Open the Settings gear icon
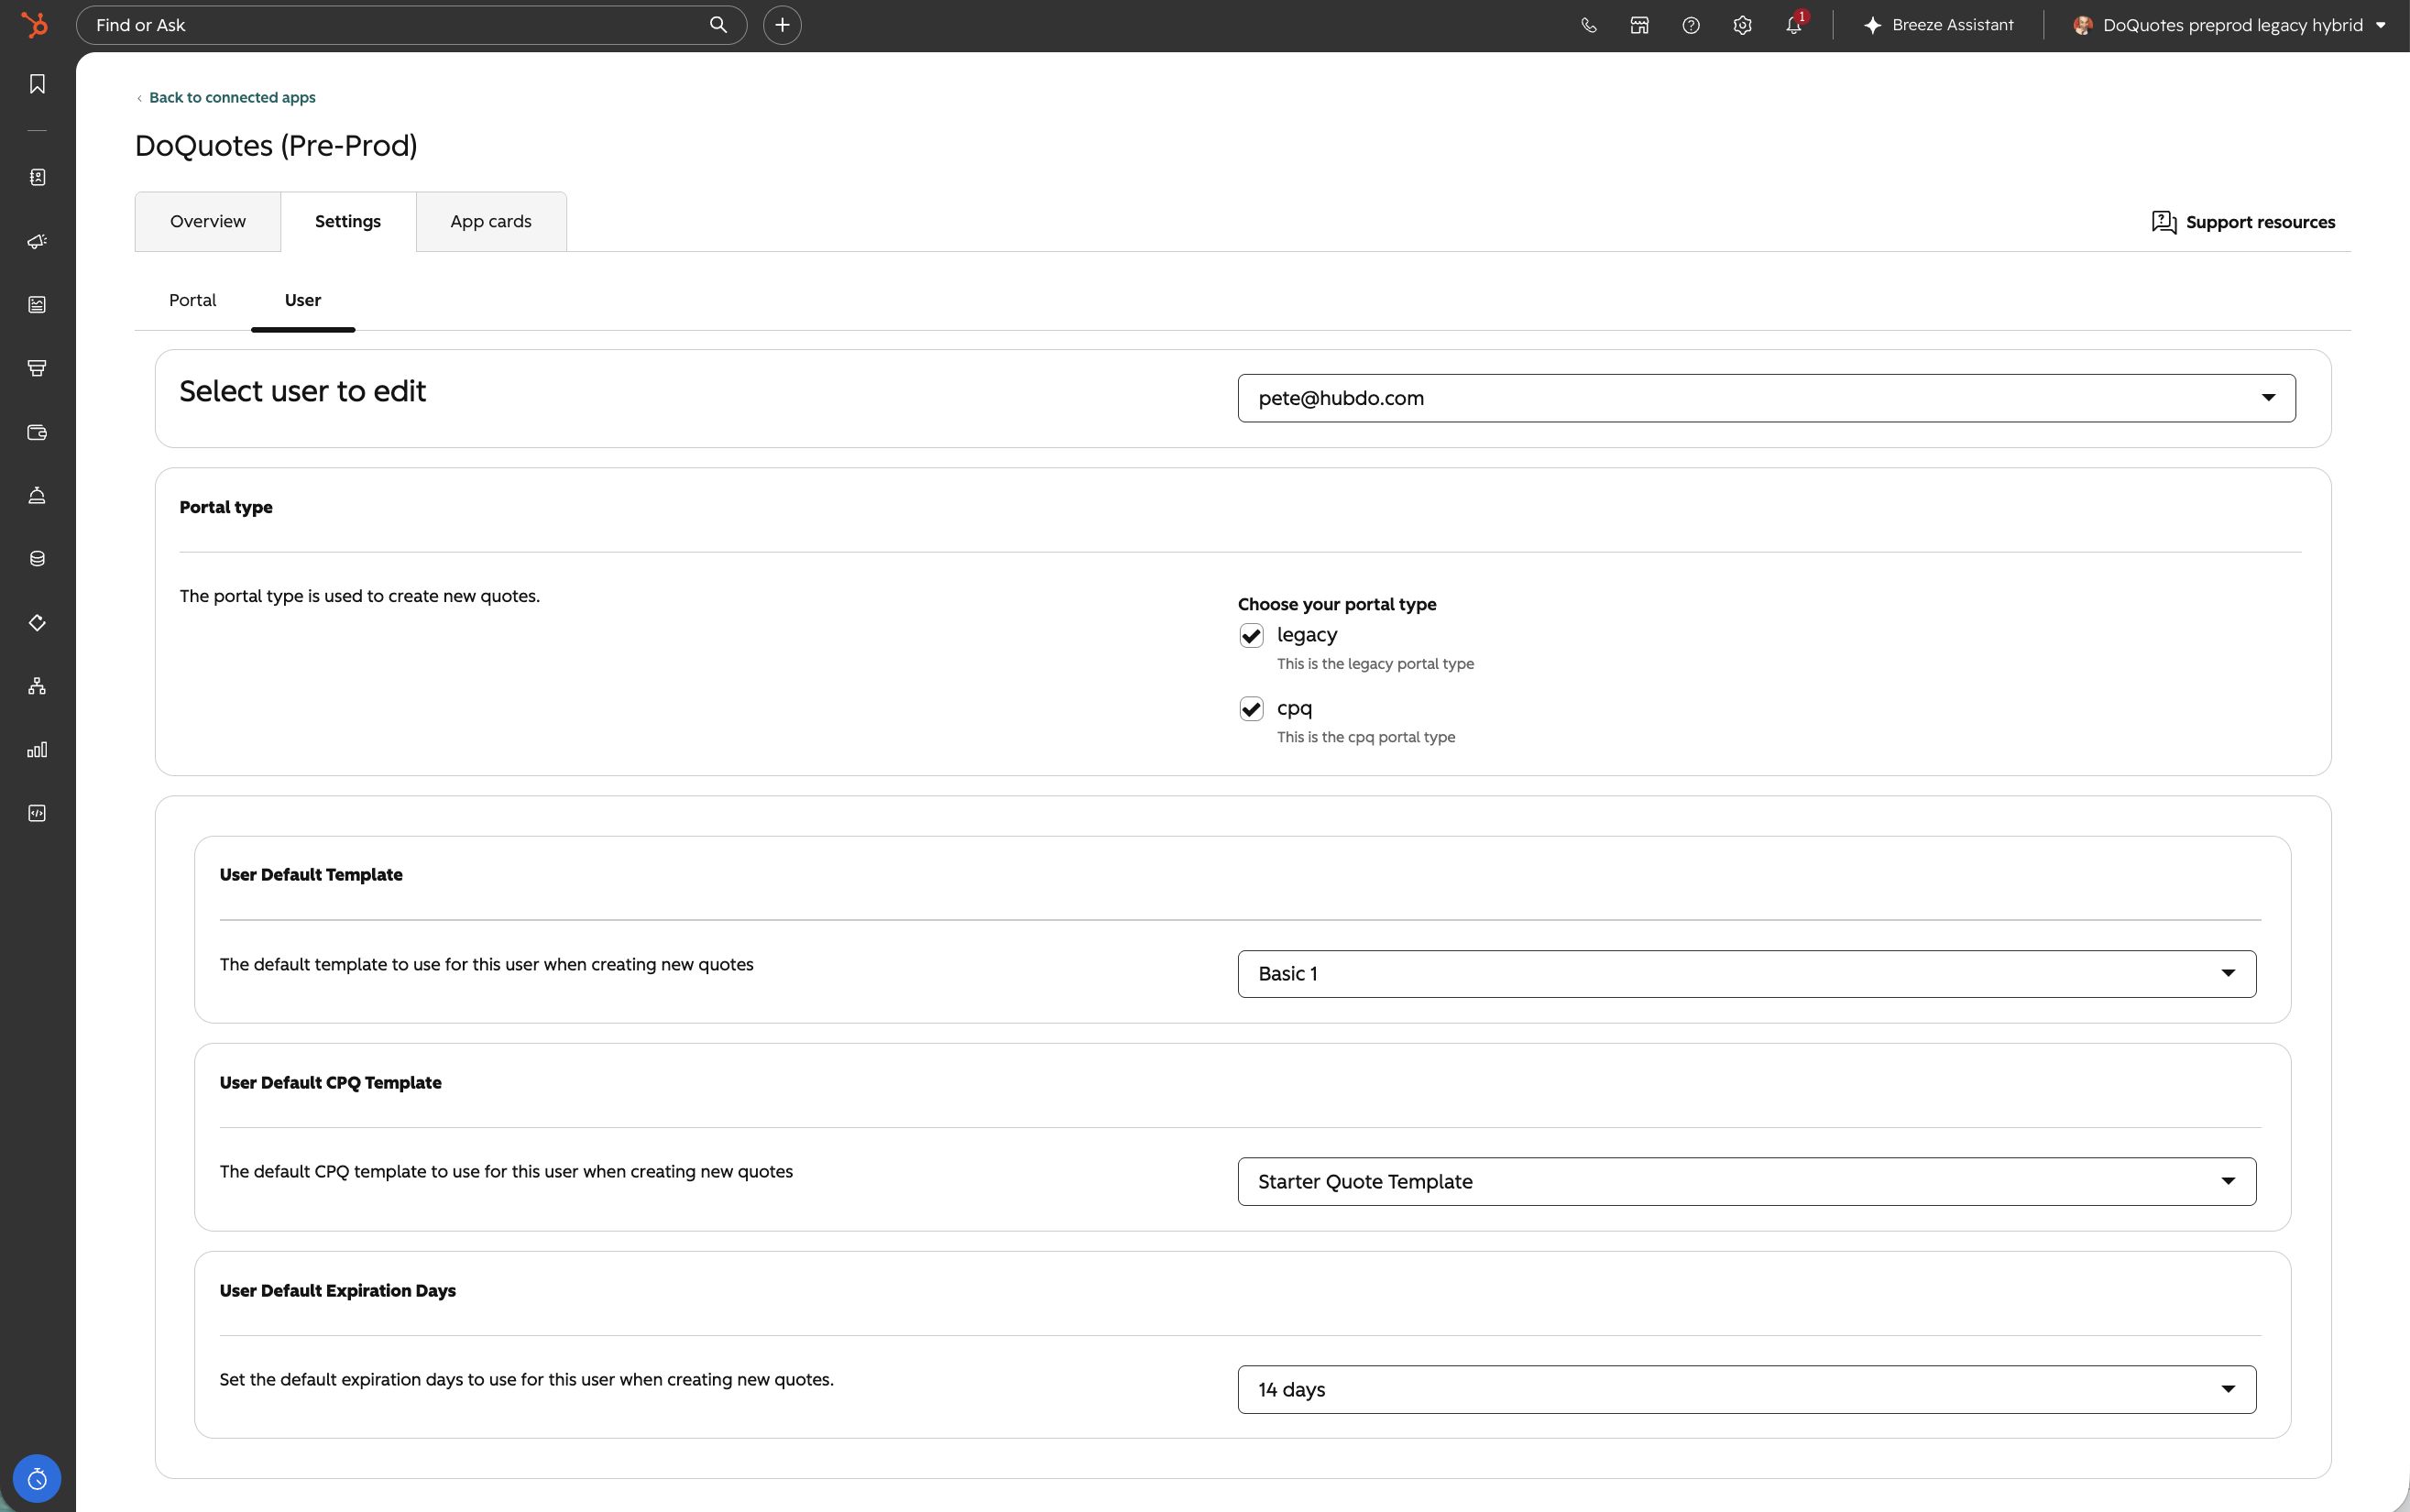Viewport: 2410px width, 1512px height. coord(1742,25)
